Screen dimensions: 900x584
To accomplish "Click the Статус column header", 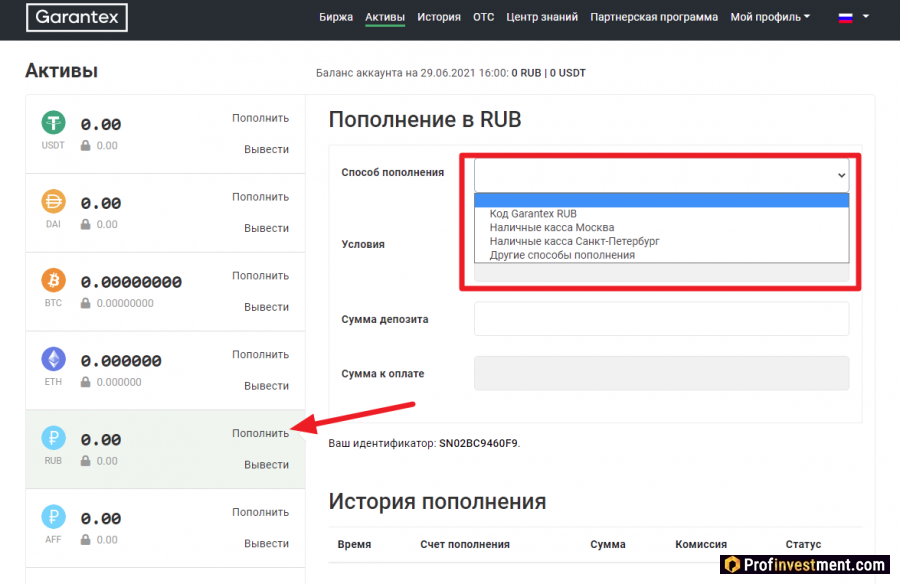I will (x=803, y=544).
